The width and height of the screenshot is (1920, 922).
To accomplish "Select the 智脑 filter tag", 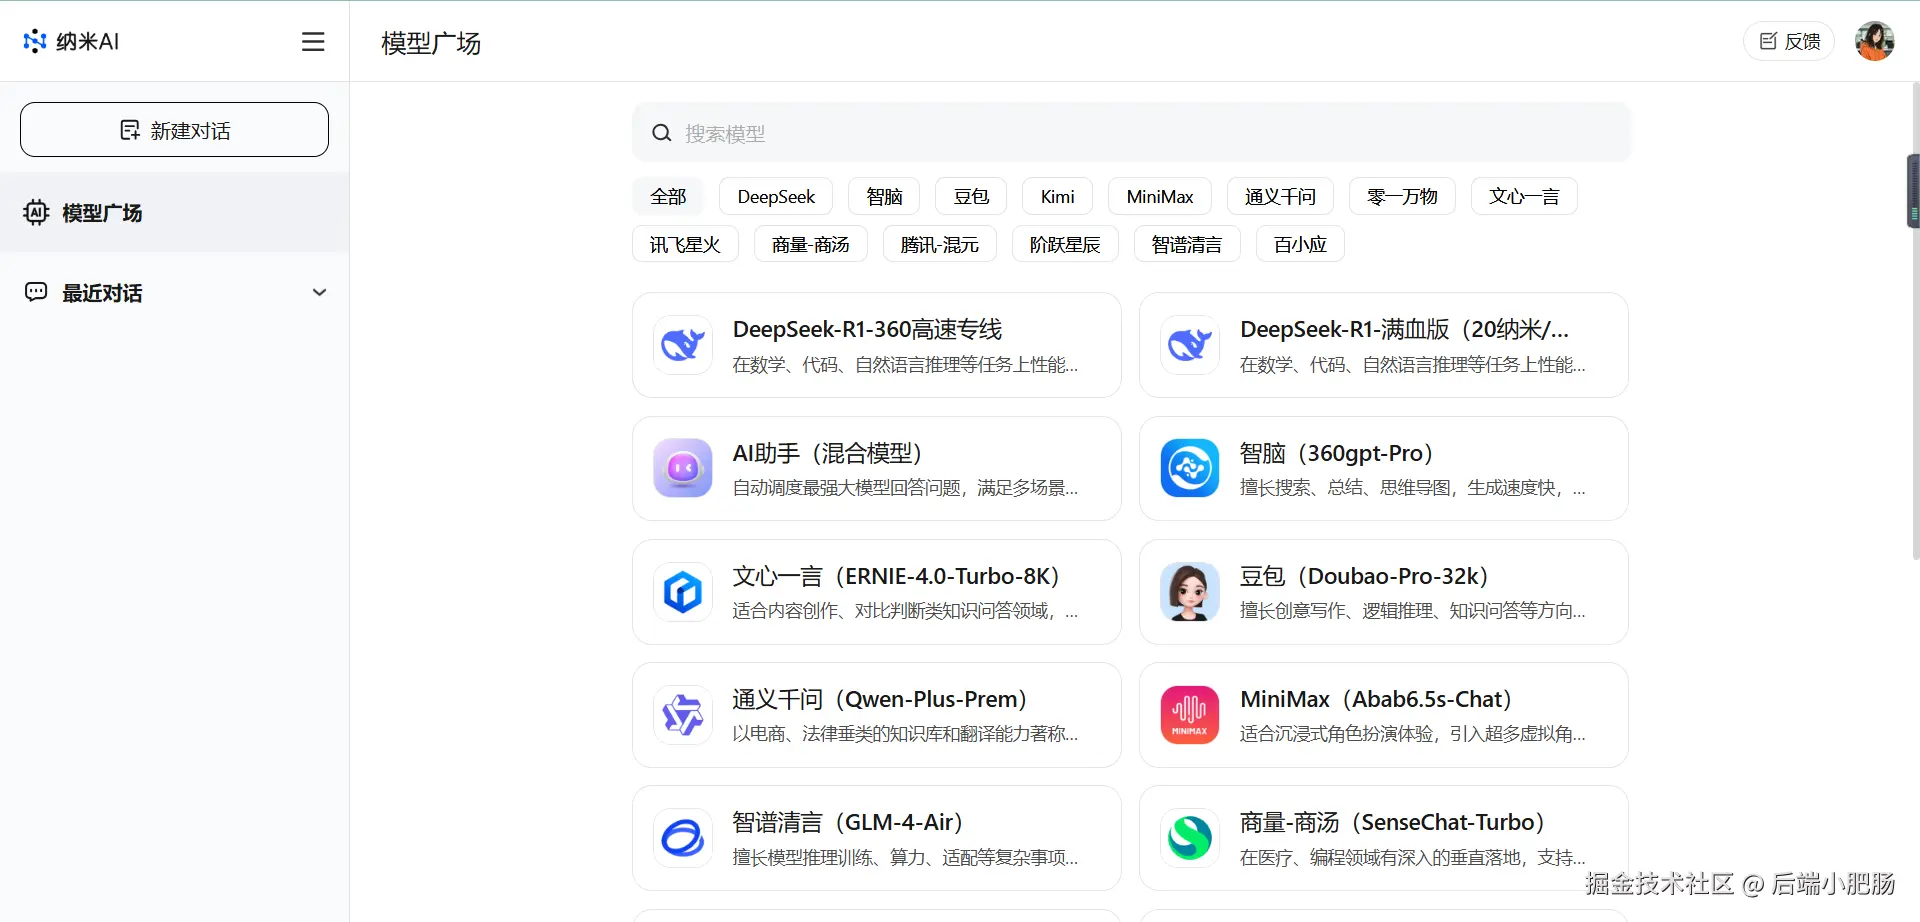I will [884, 196].
